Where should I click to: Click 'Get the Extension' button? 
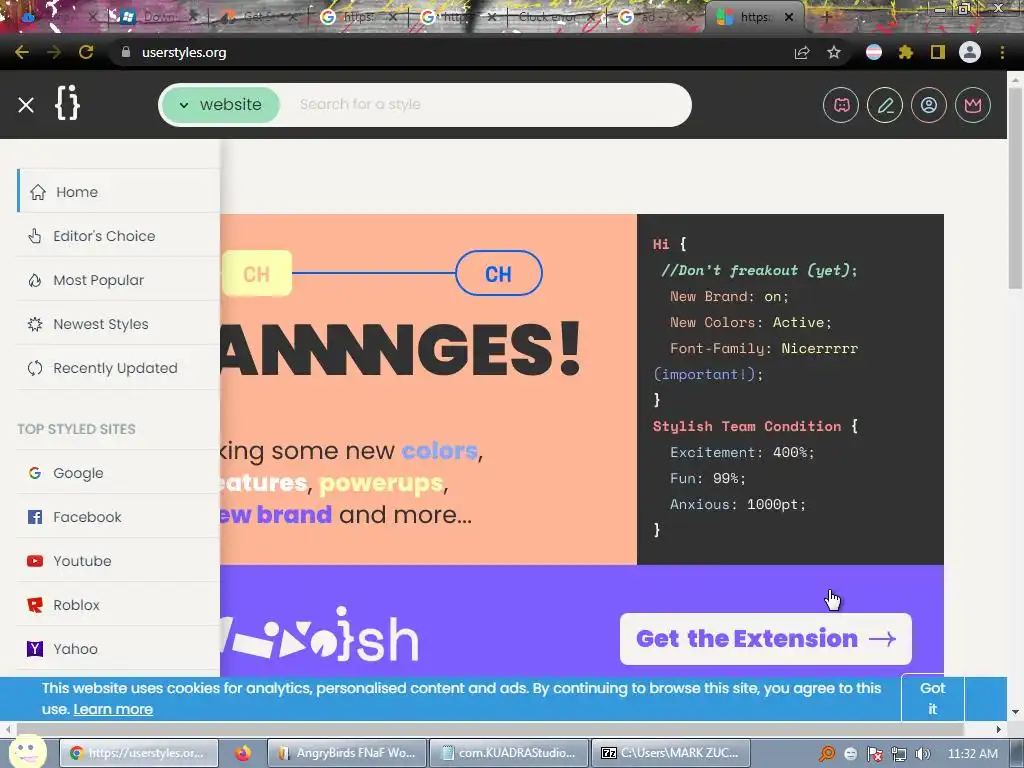765,639
